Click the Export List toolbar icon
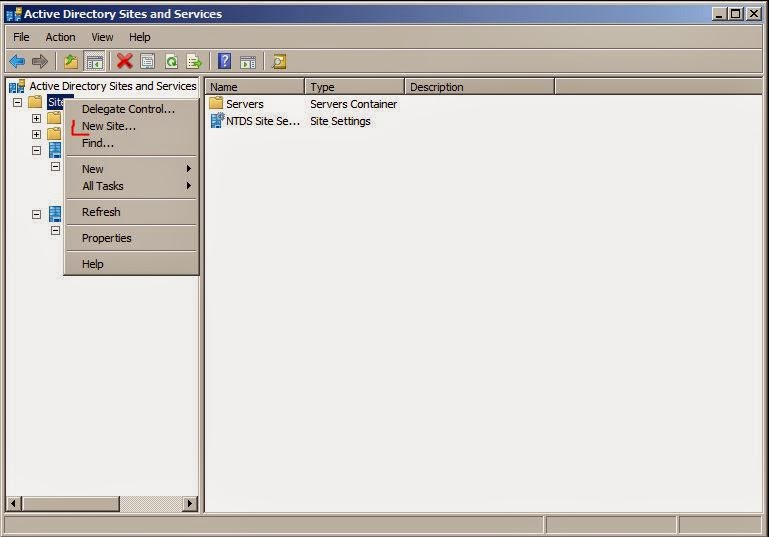The height and width of the screenshot is (537, 769). pos(194,62)
